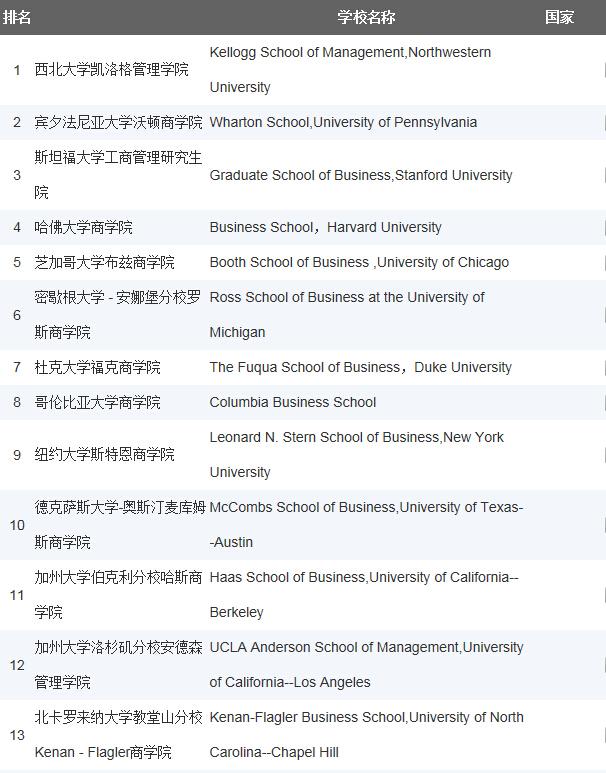Select 芝加哥大学布兹商学院 Chinese name
606x773 pixels.
pos(105,262)
